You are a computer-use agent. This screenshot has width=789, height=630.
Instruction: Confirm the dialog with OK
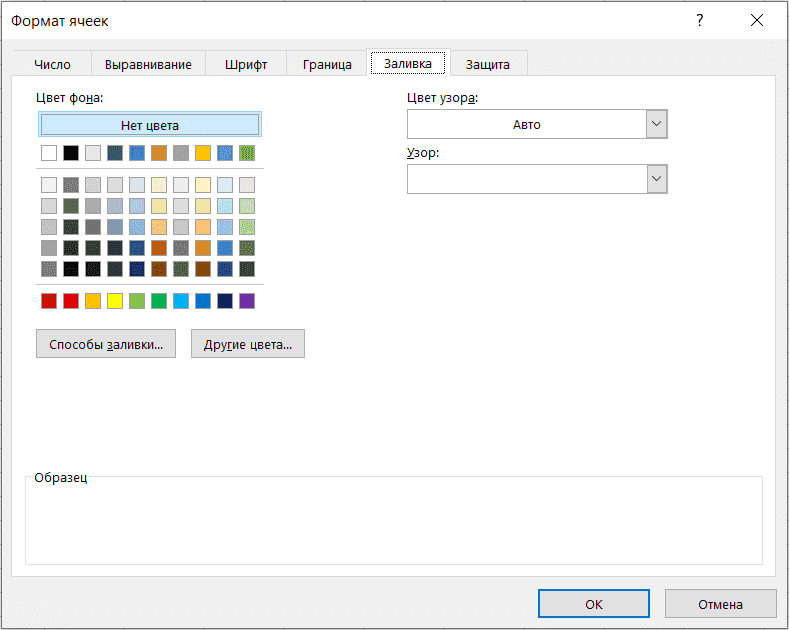(x=594, y=604)
